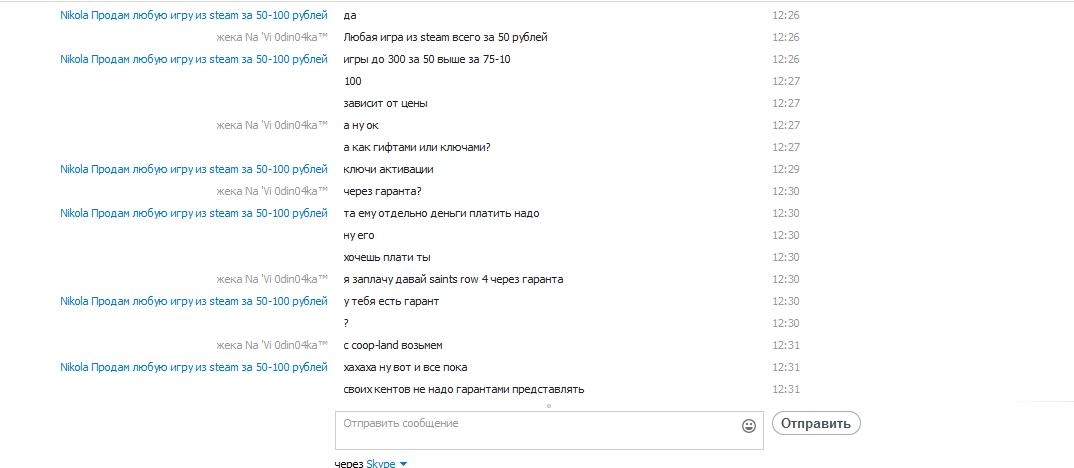Open the emoticon picker smiley icon
The height and width of the screenshot is (468, 1074).
coord(749,426)
